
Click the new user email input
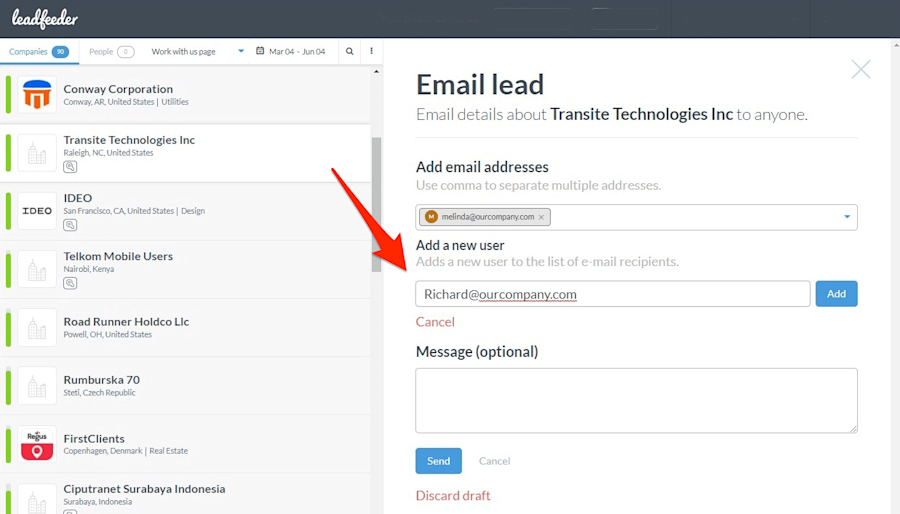pyautogui.click(x=612, y=294)
